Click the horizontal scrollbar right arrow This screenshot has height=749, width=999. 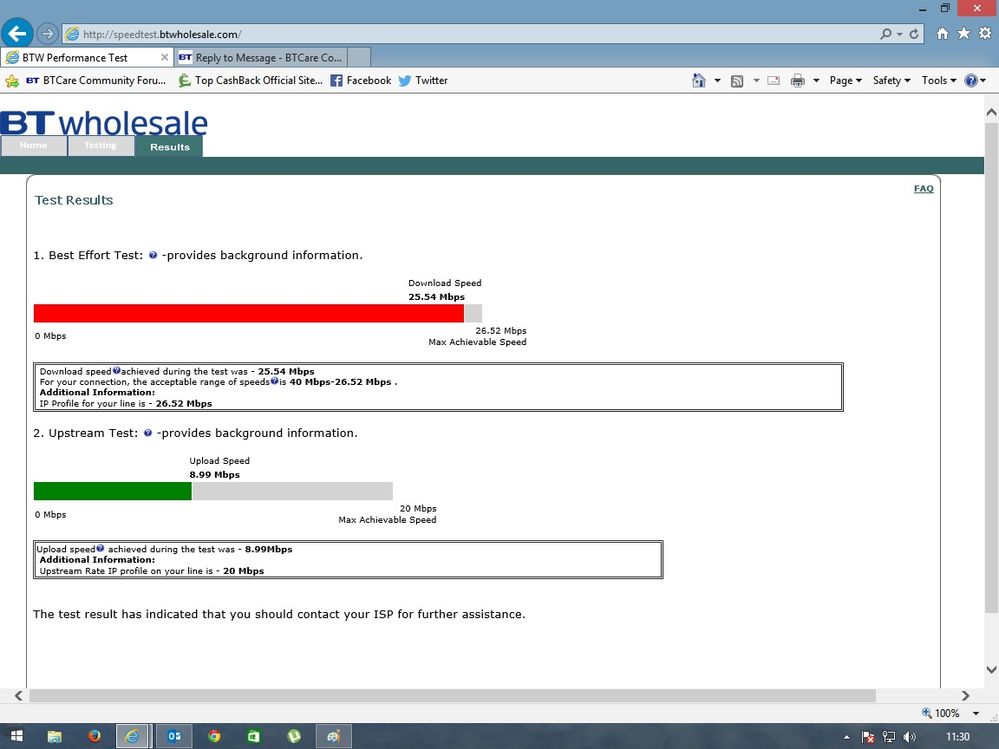(x=965, y=696)
